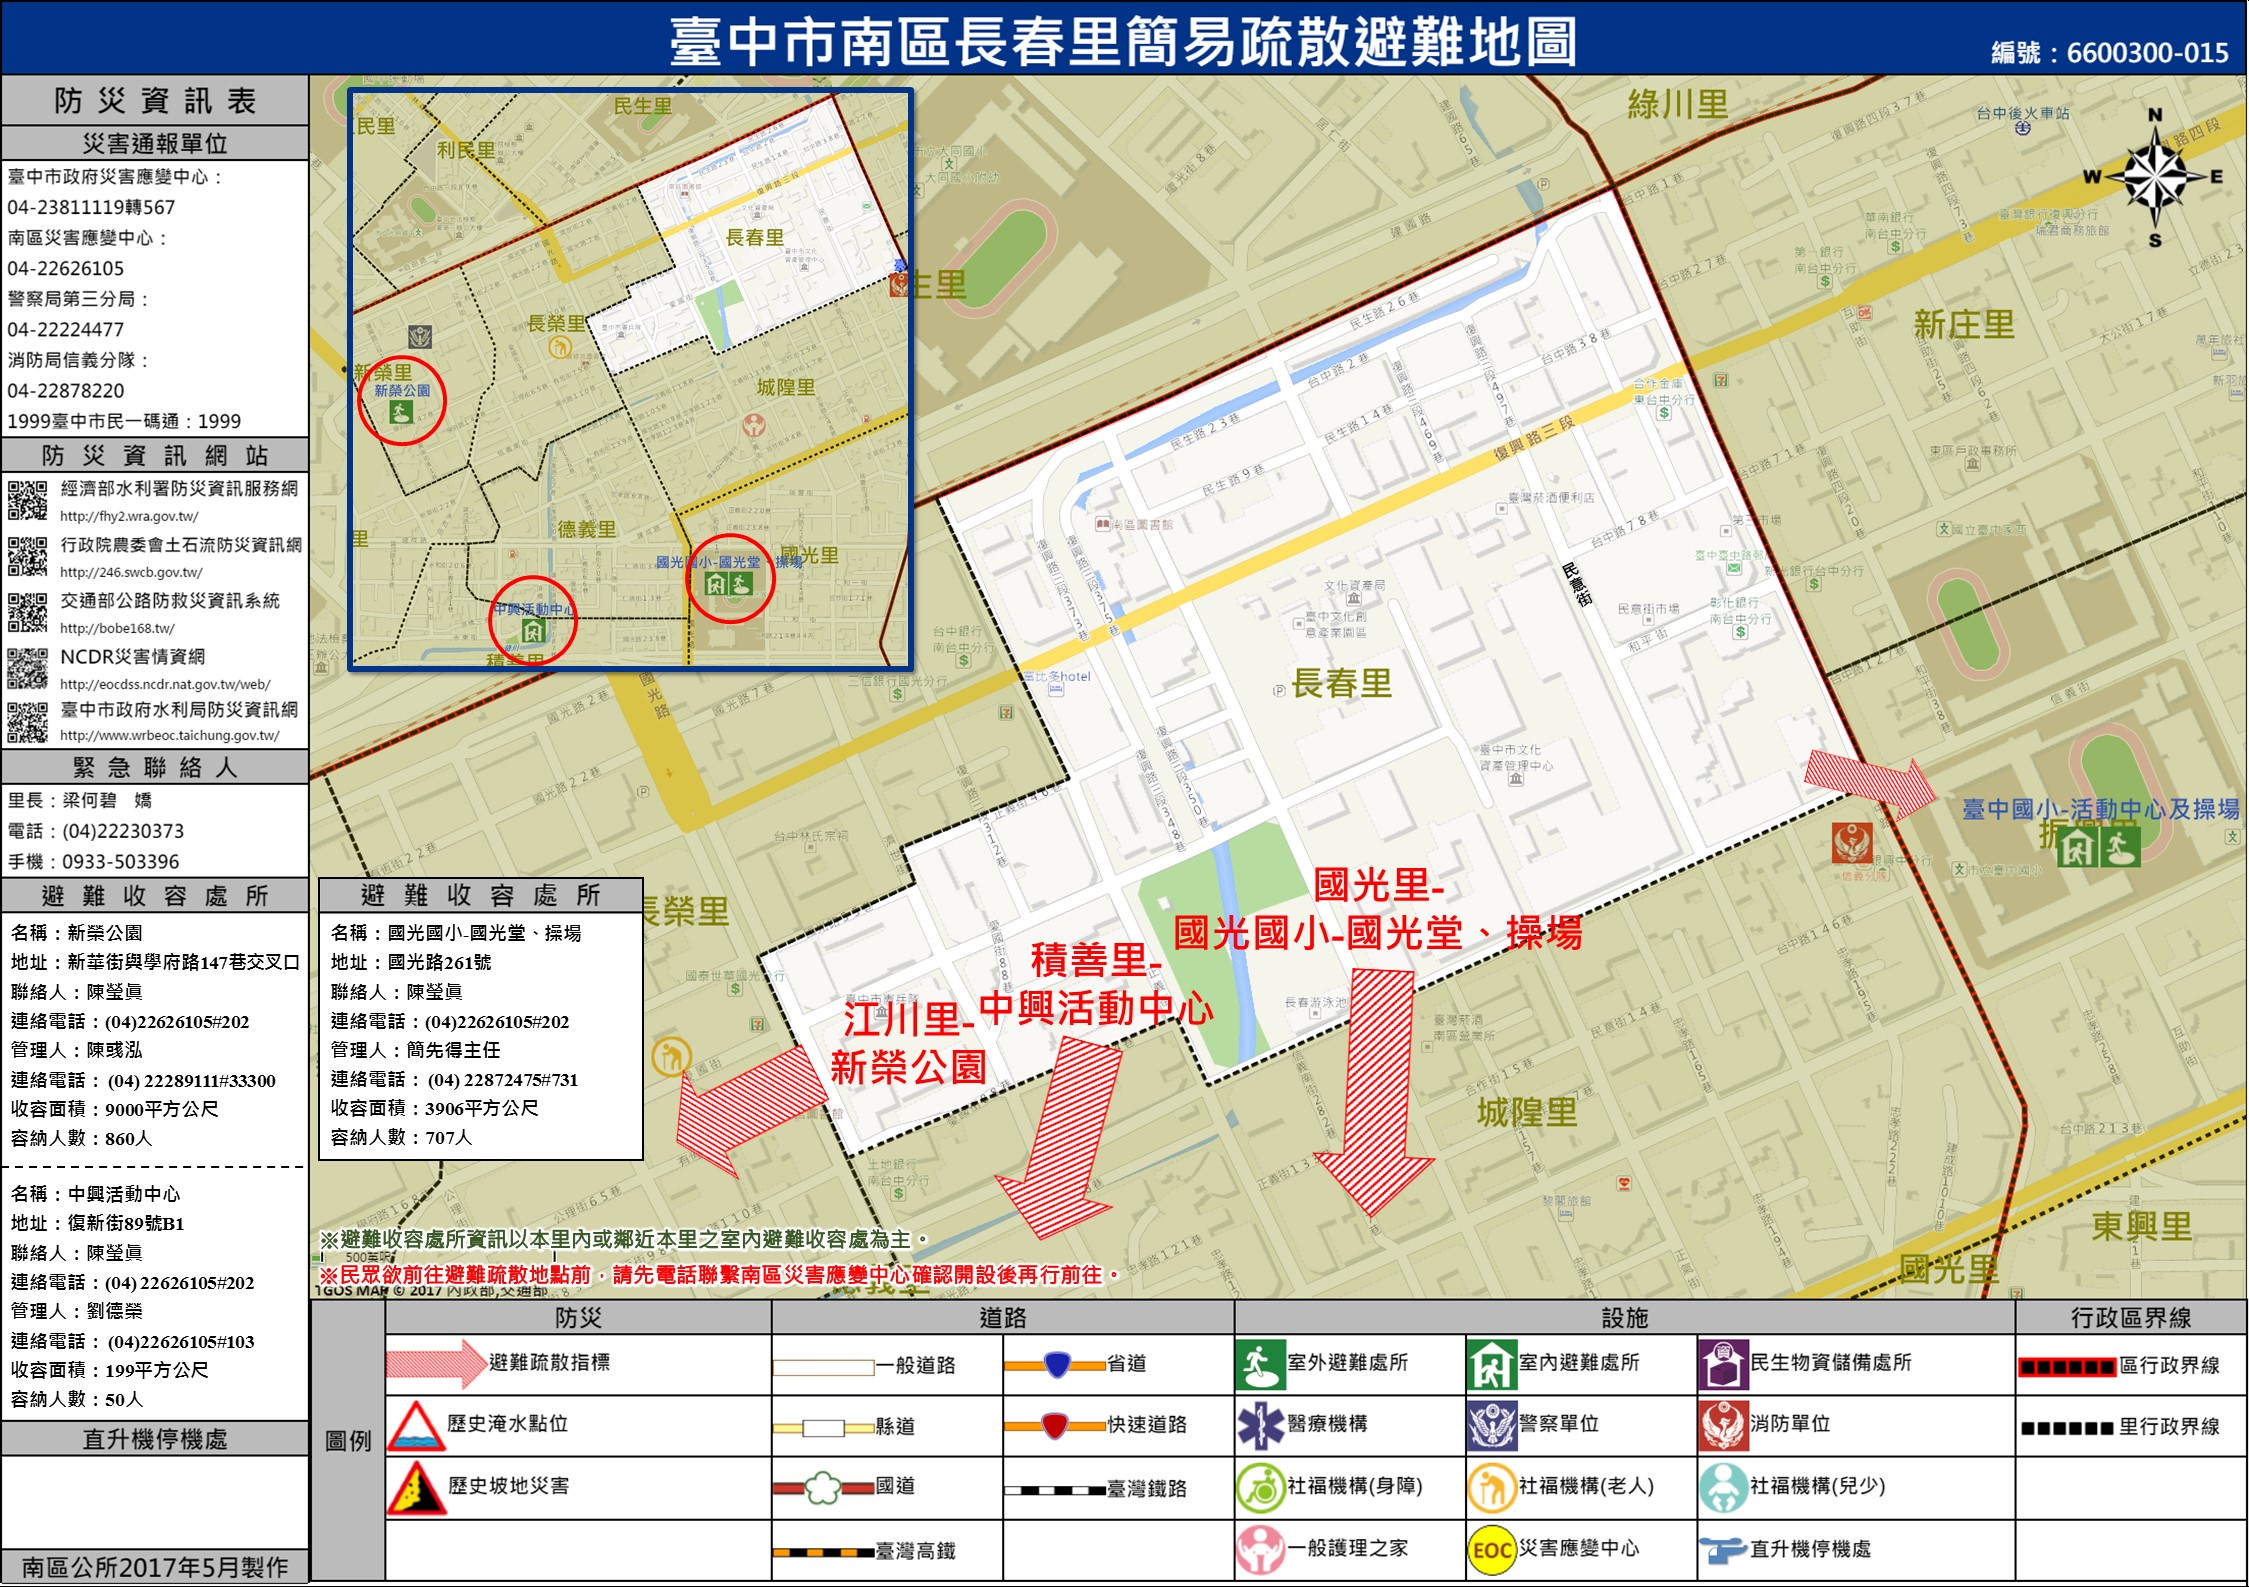Click the wrbeoc.taichung.gov.tw website link
The width and height of the screenshot is (2249, 1587).
click(170, 736)
